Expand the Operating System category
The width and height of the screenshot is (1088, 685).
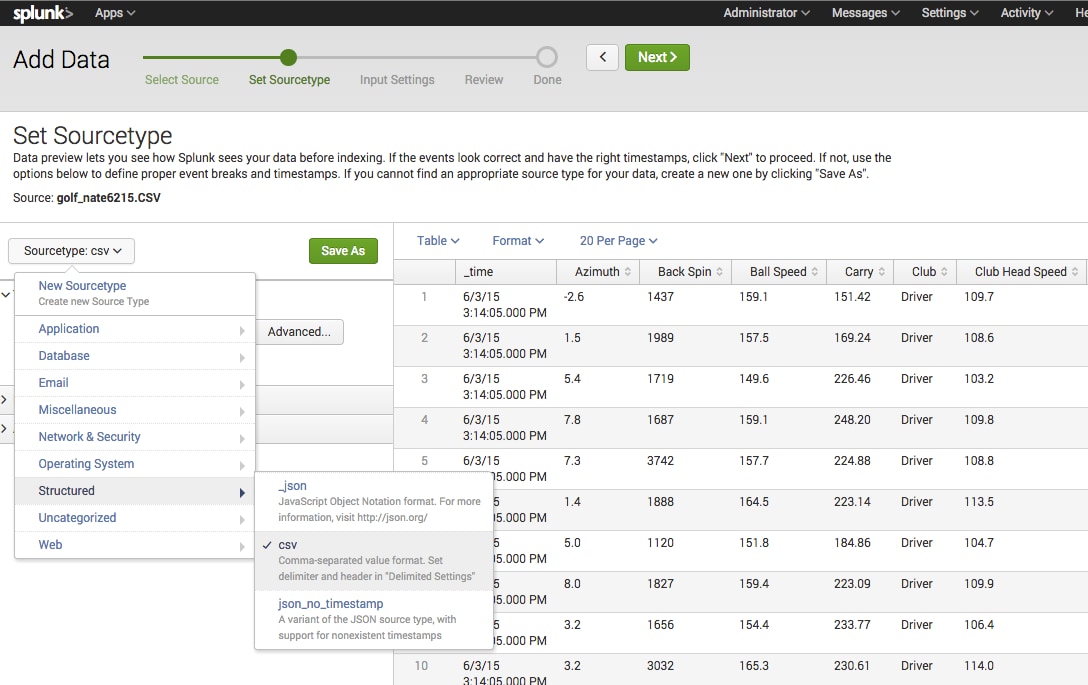click(x=135, y=464)
